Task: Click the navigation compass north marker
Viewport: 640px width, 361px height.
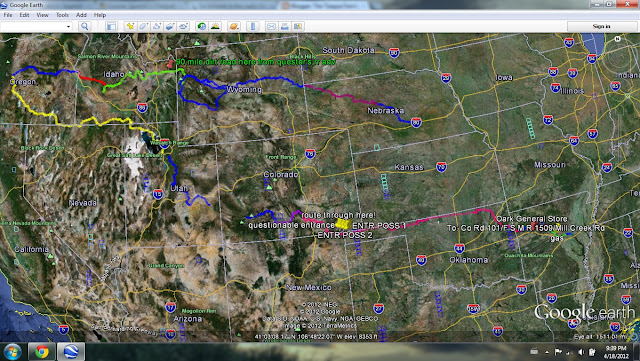Action: pyautogui.click(x=618, y=39)
